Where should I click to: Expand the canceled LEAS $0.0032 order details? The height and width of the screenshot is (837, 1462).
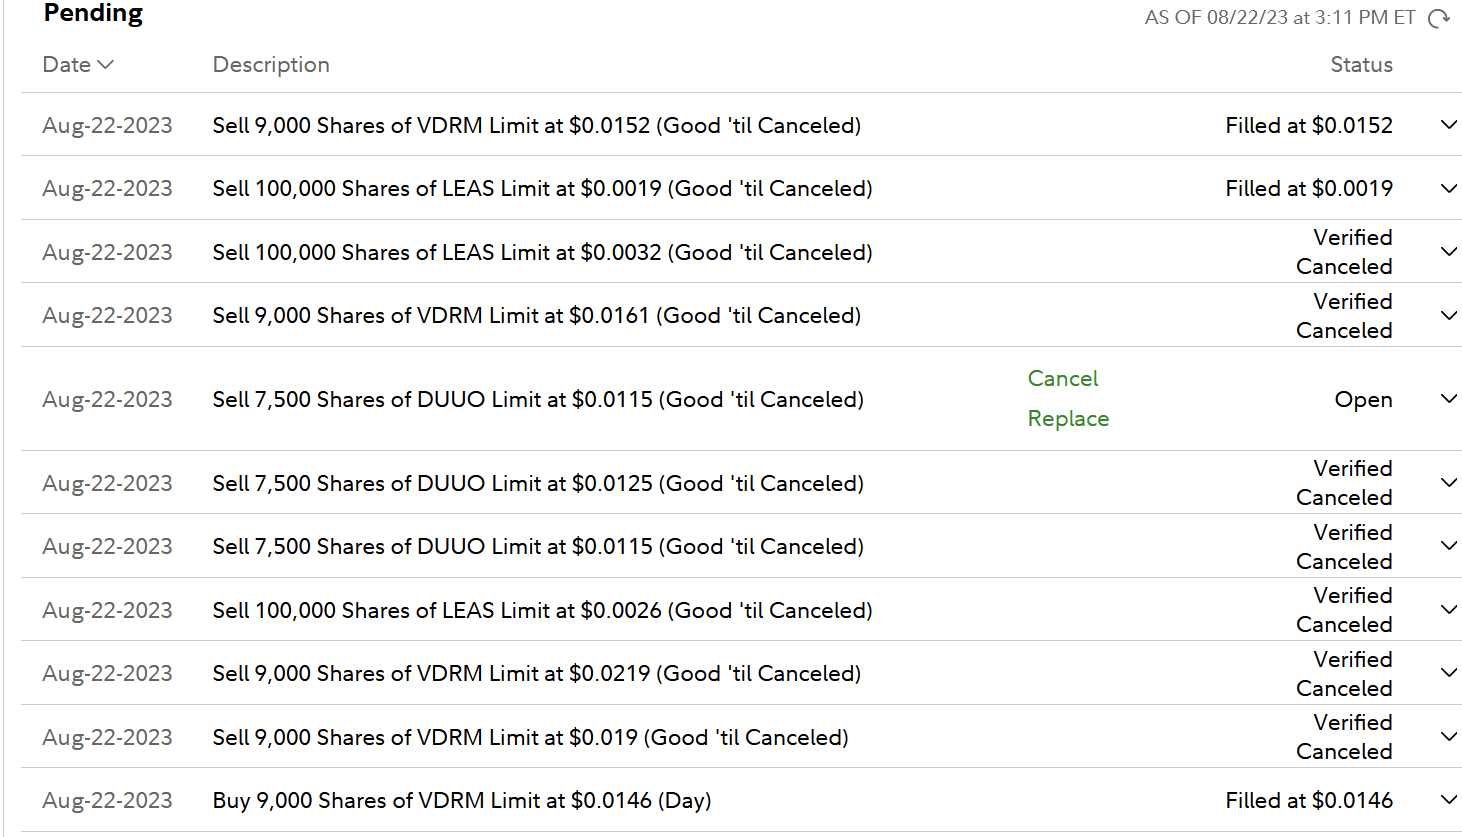click(x=1448, y=252)
